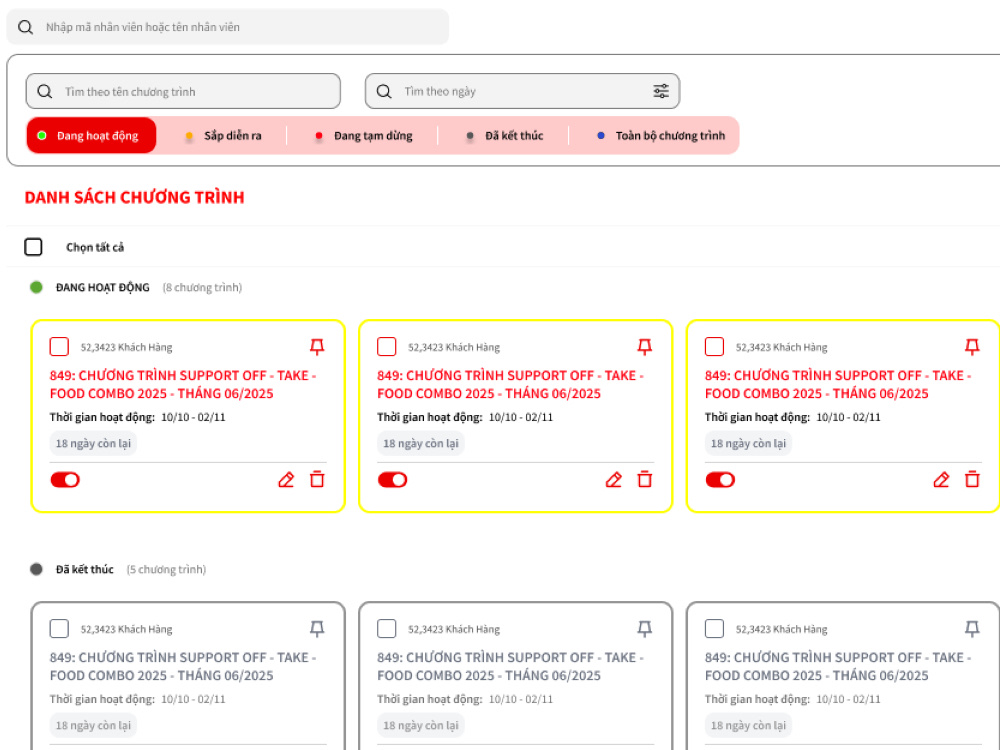The width and height of the screenshot is (1000, 750).
Task: Pin the third ended (Đã kết thúc) card
Action: 972,629
